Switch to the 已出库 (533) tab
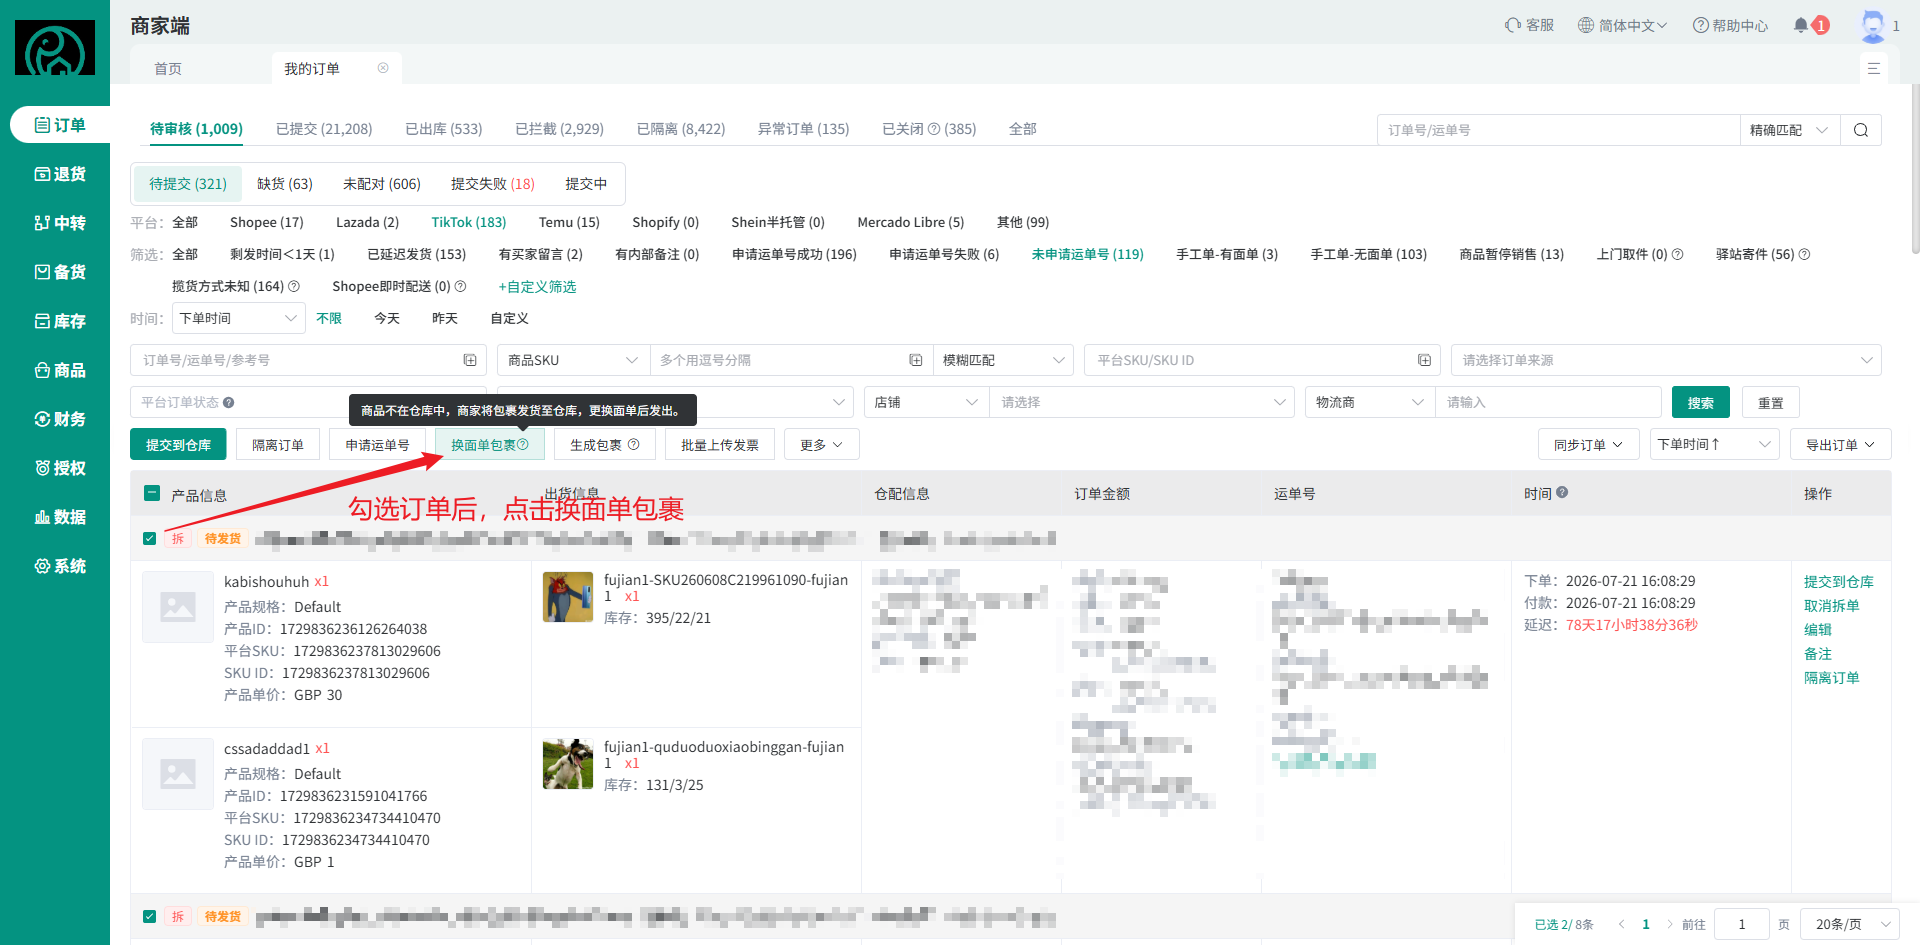 [444, 129]
